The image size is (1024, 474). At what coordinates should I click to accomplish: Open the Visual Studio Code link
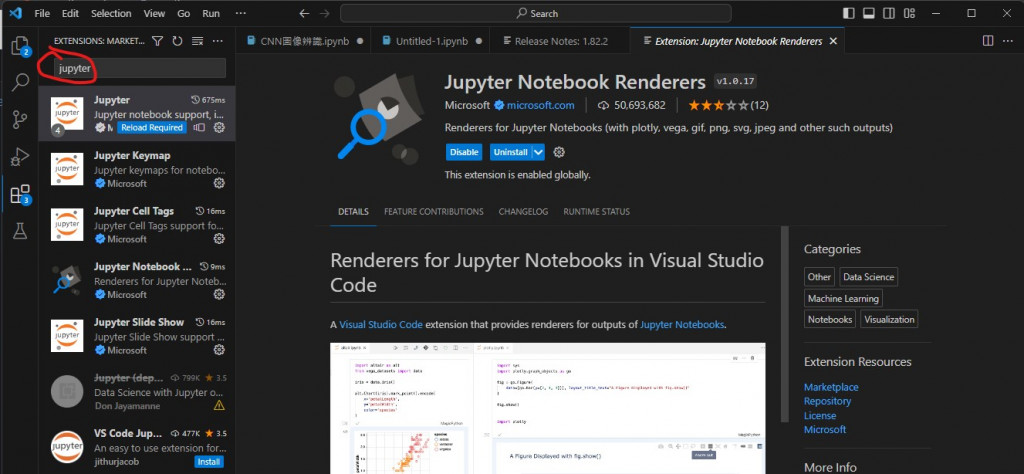coord(381,324)
